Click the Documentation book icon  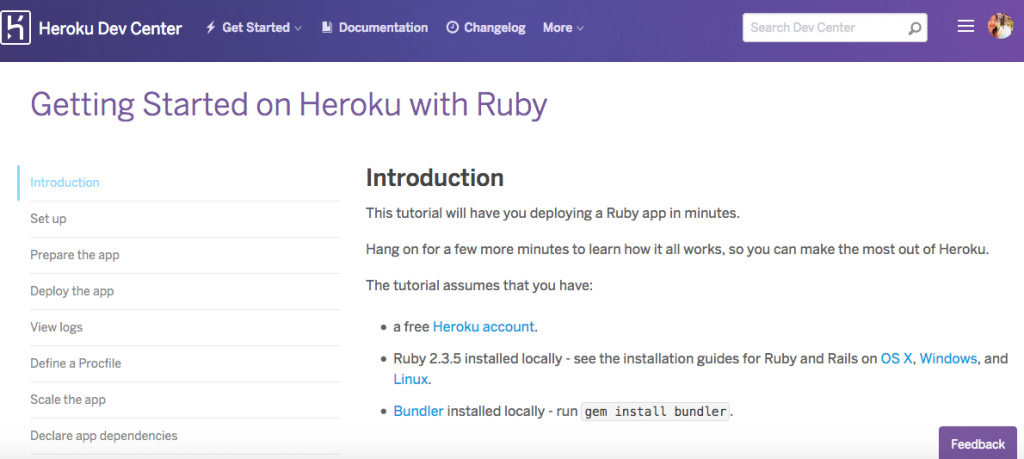coord(327,27)
